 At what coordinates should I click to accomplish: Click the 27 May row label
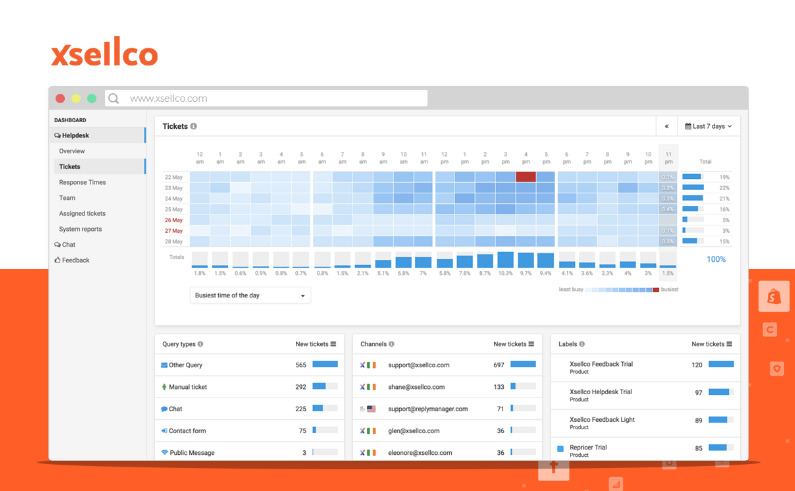pos(173,231)
